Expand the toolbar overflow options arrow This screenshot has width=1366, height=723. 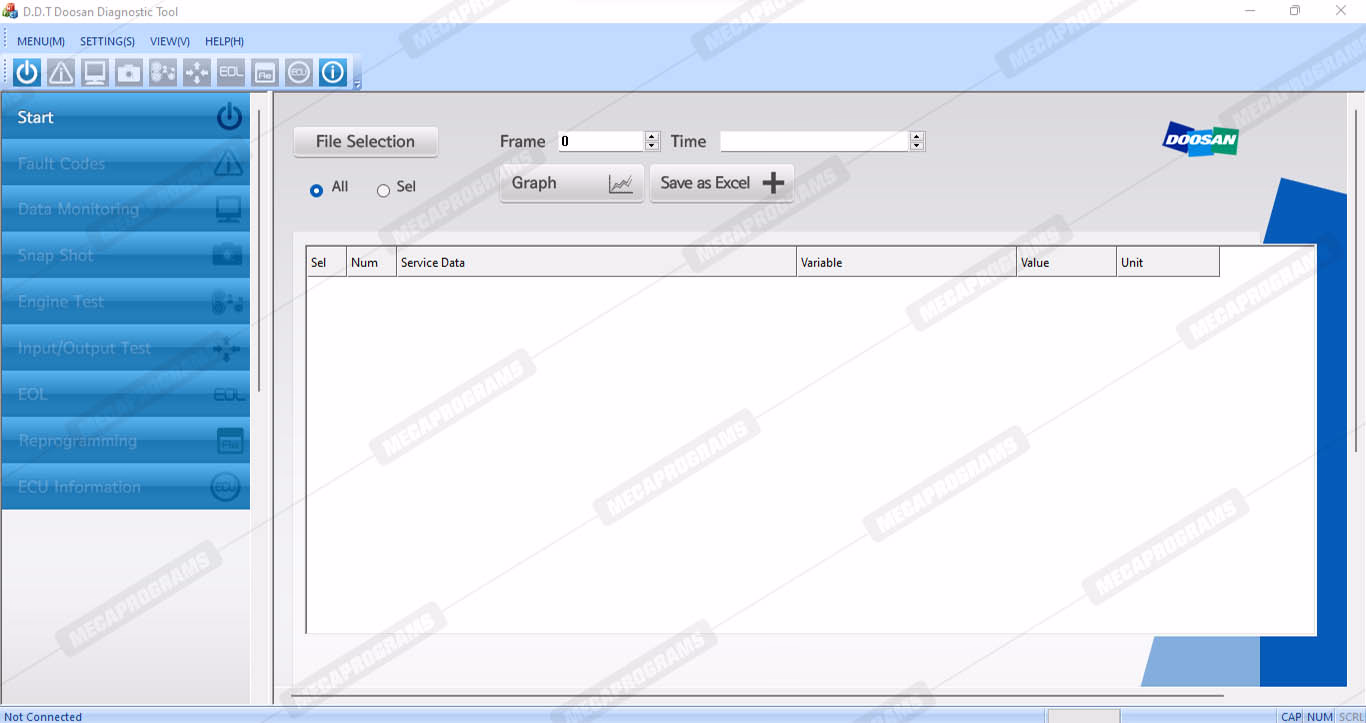tap(357, 85)
